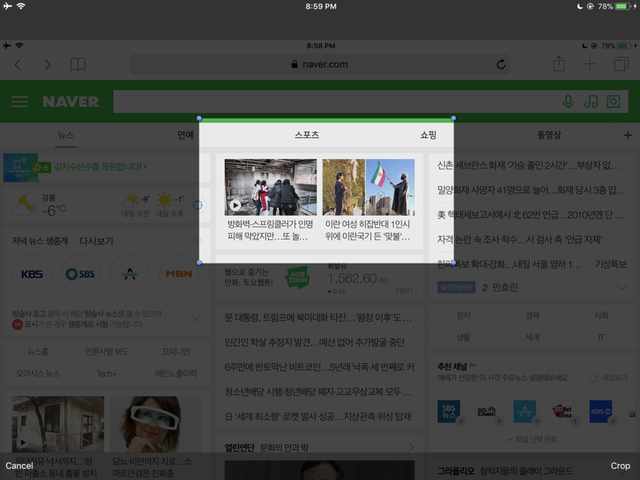Tap Cancel to discard the crop
Viewport: 640px width, 480px height.
point(19,466)
